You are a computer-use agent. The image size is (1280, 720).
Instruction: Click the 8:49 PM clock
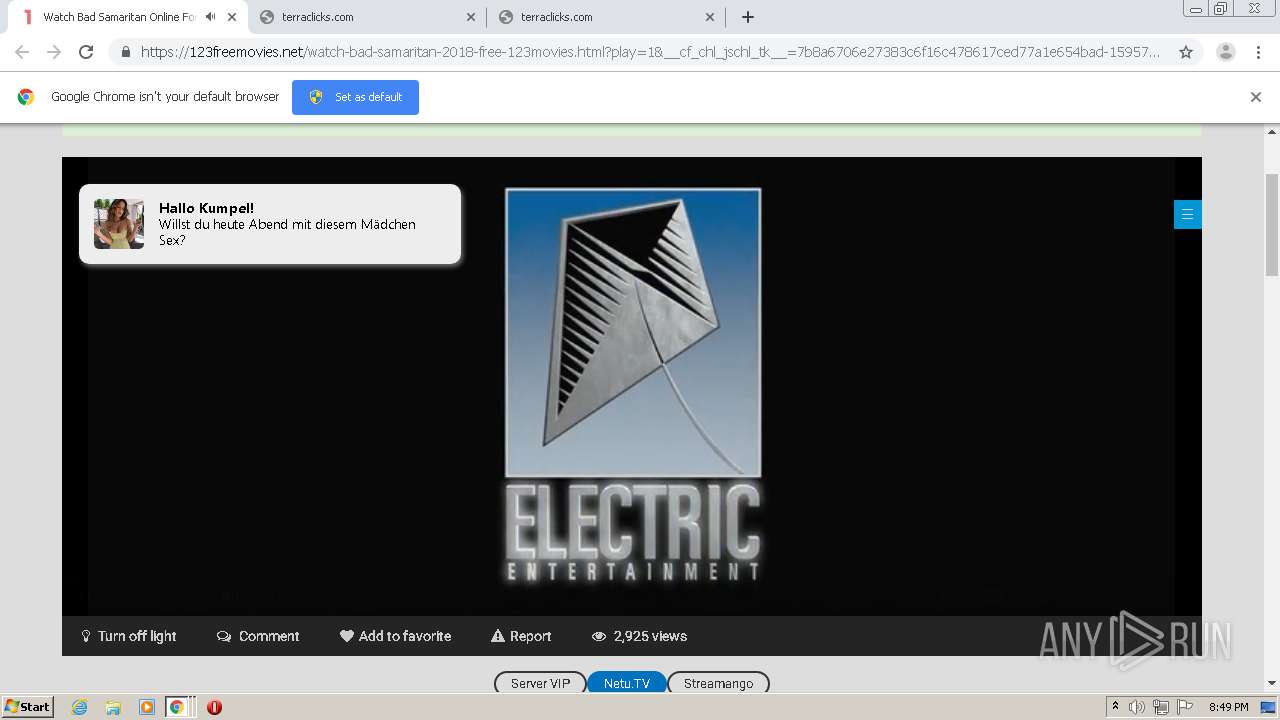click(x=1229, y=707)
